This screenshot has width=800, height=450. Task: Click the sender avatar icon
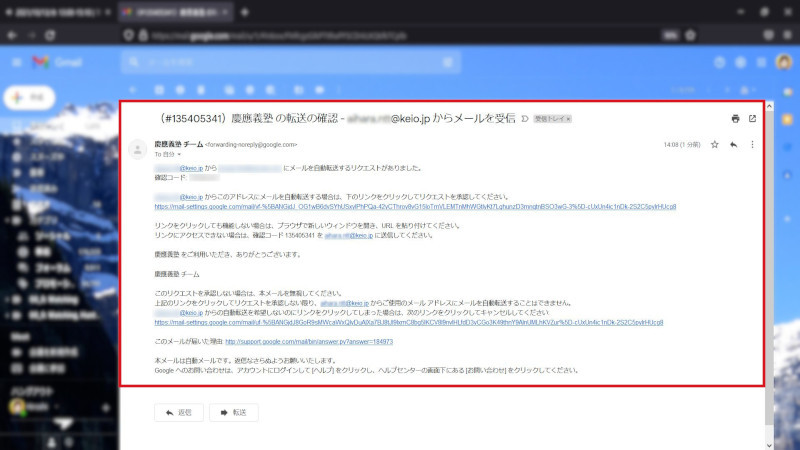[x=138, y=148]
